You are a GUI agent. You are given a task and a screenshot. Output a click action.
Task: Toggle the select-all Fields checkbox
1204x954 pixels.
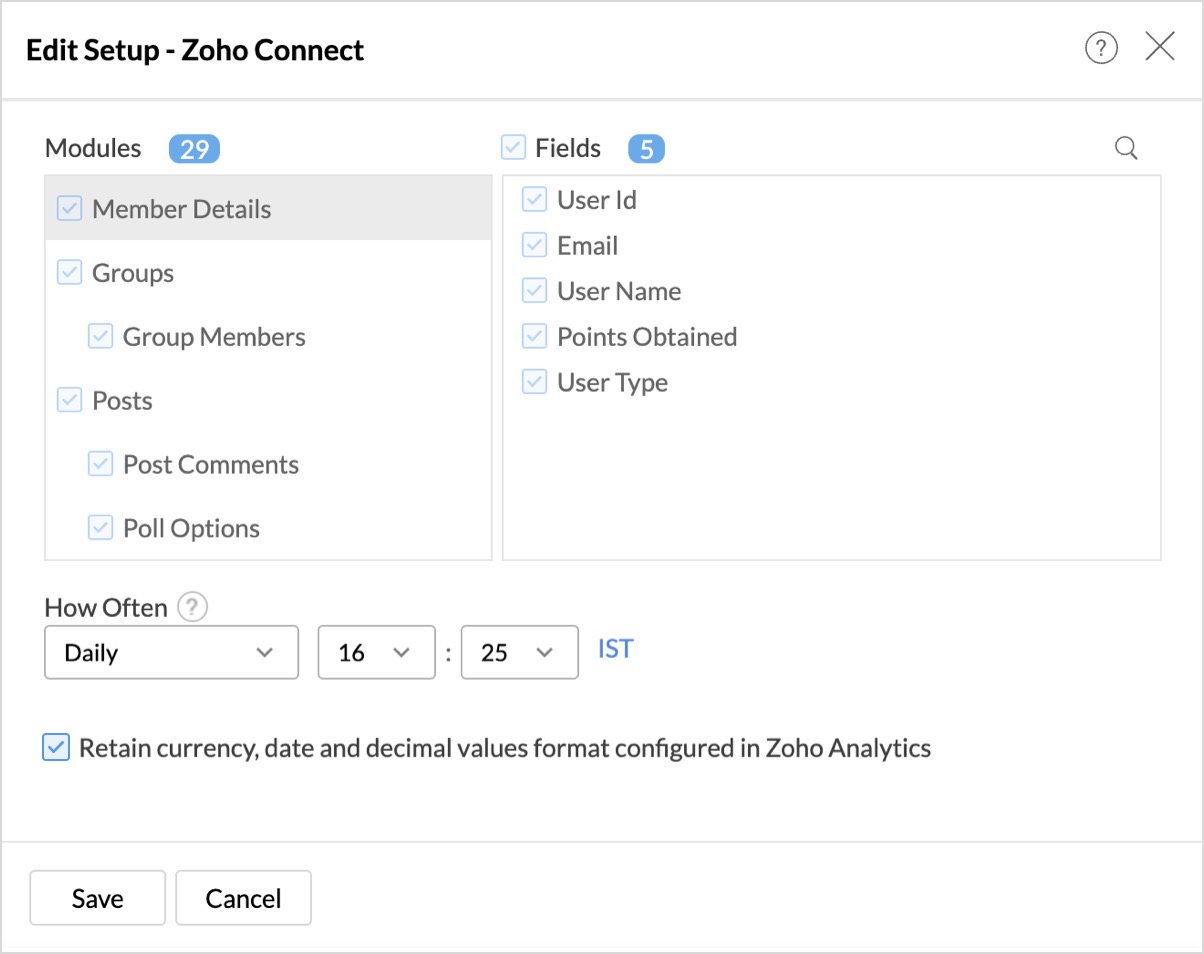click(x=513, y=149)
